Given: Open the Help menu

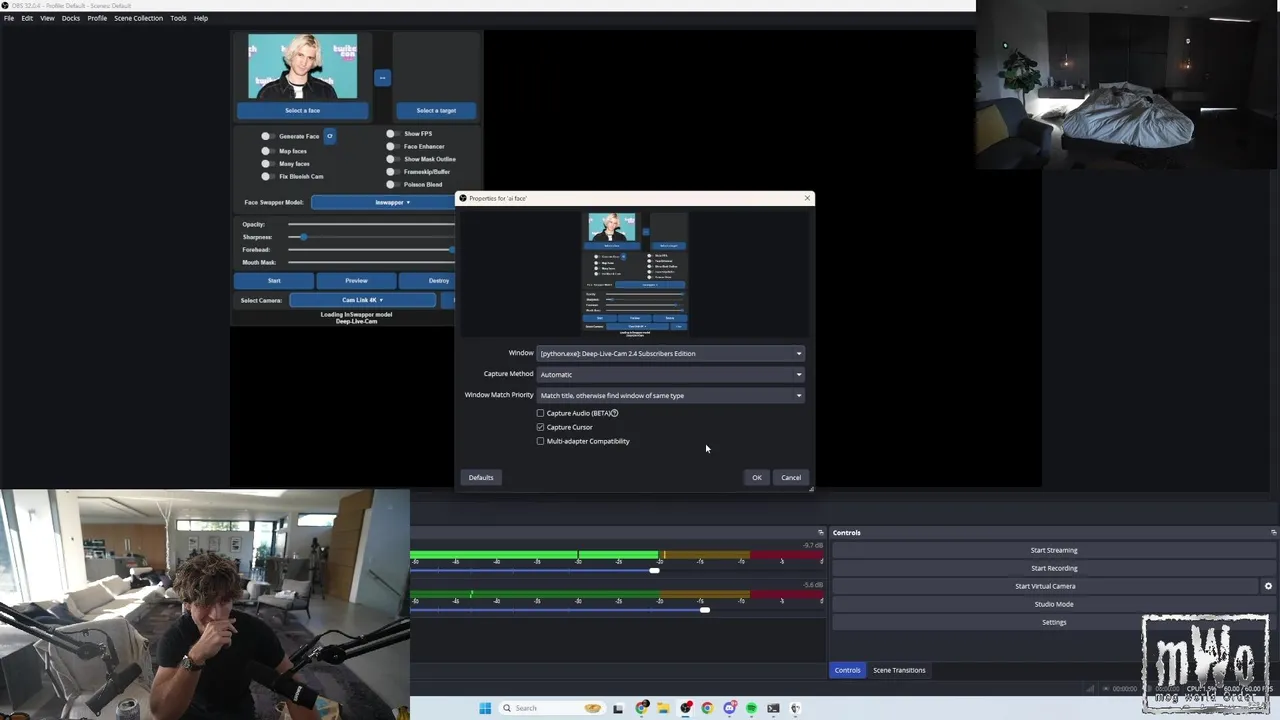Looking at the screenshot, I should 201,18.
